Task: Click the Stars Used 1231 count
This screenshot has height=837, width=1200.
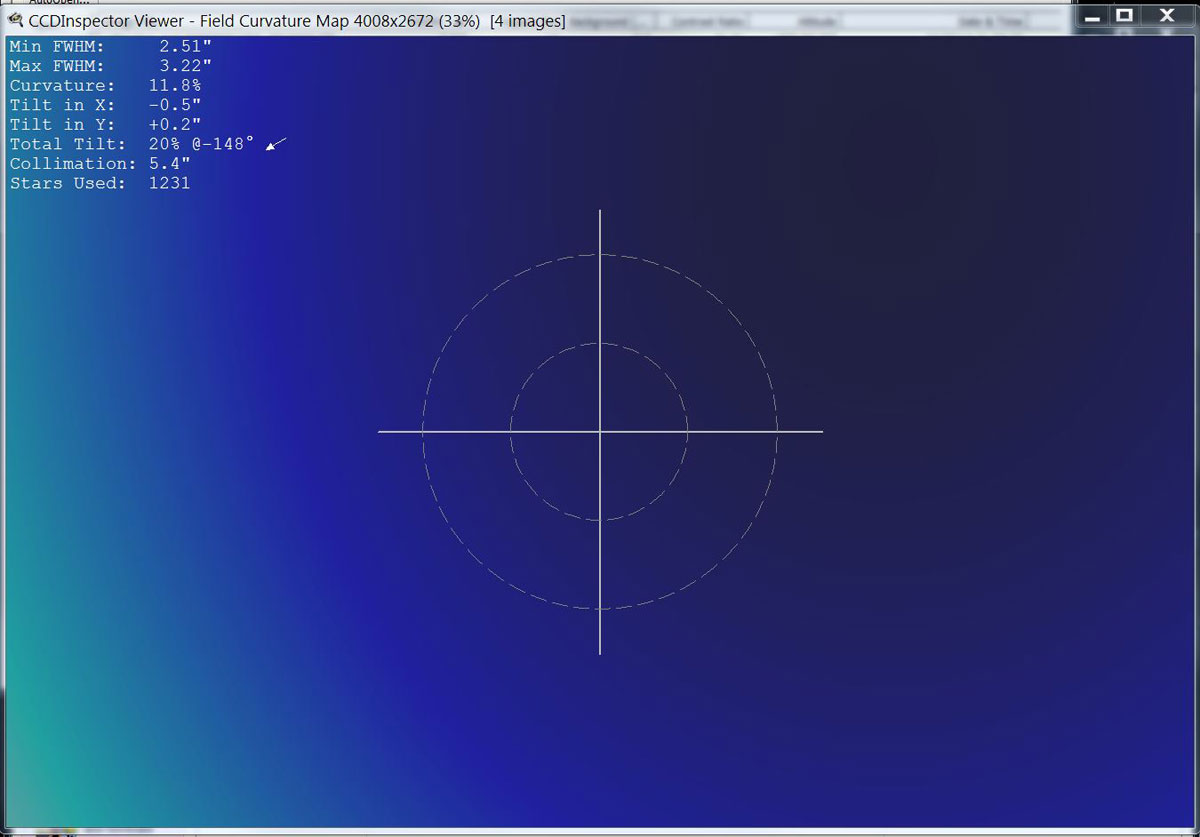Action: [169, 183]
